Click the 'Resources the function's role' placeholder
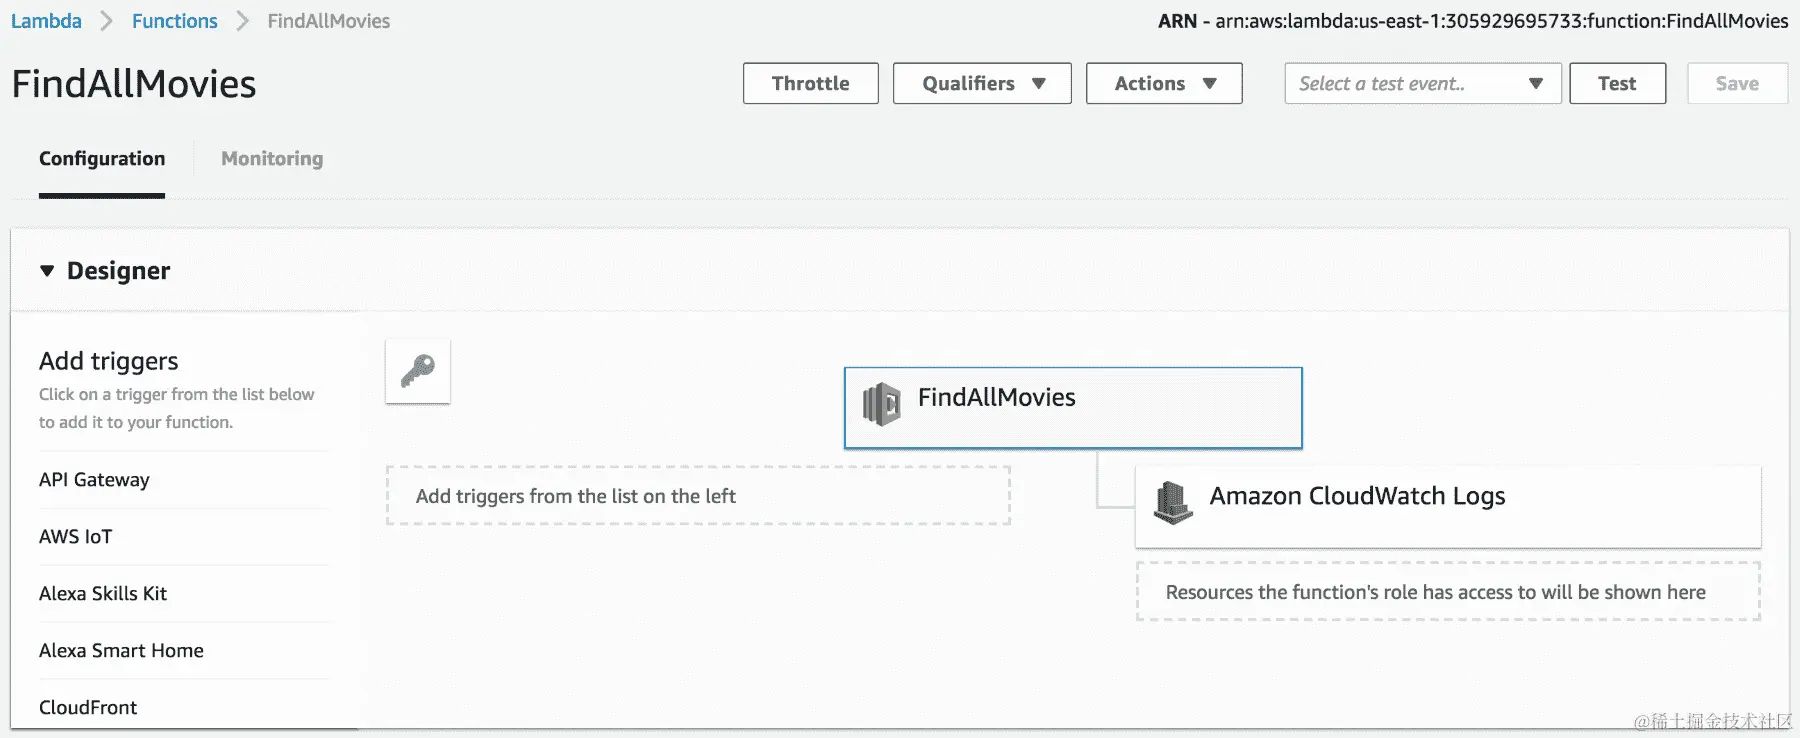This screenshot has height=738, width=1800. (1448, 592)
